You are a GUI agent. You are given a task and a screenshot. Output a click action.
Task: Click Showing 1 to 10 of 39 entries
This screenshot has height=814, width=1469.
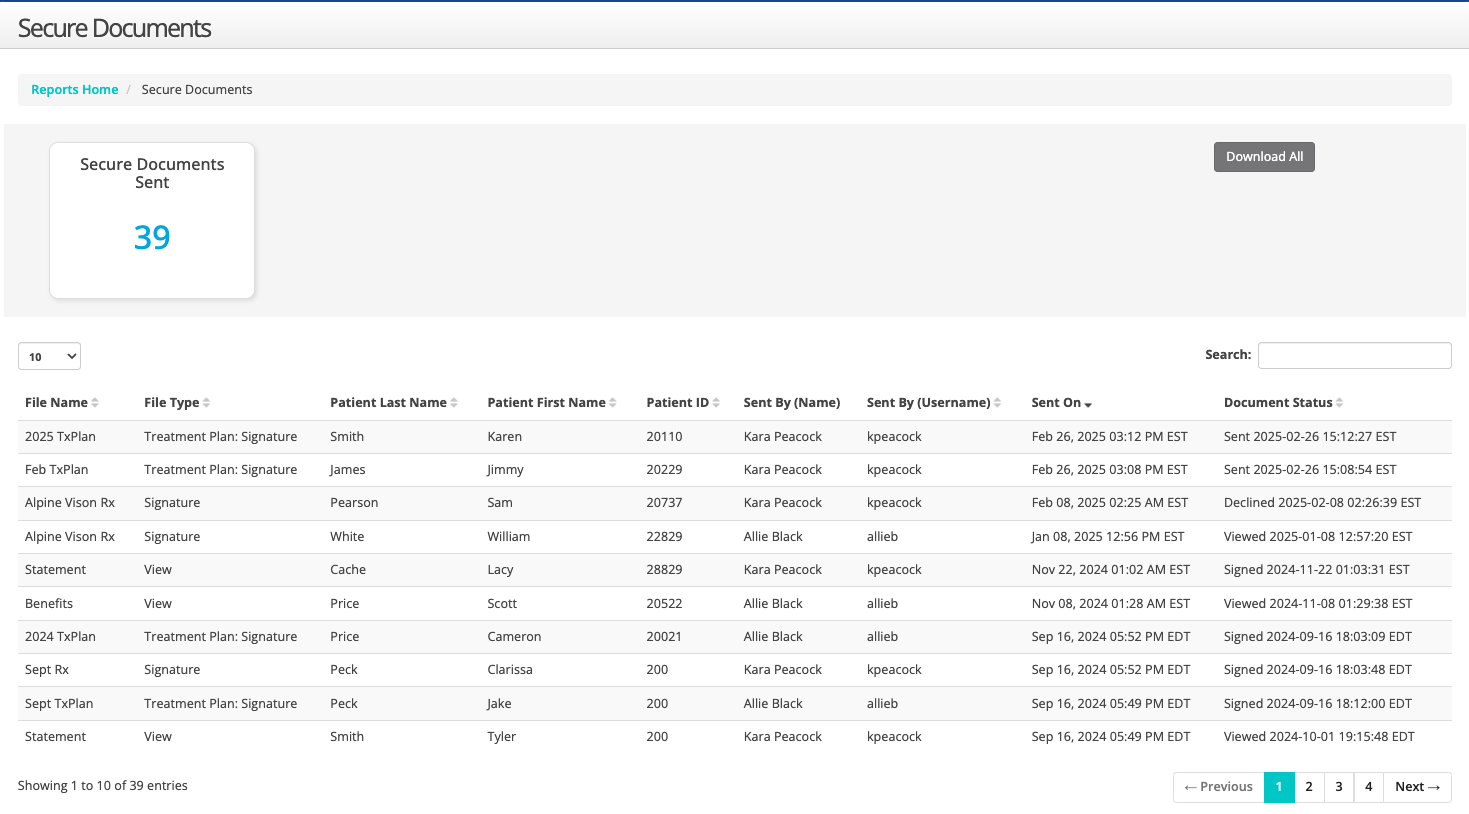(103, 786)
